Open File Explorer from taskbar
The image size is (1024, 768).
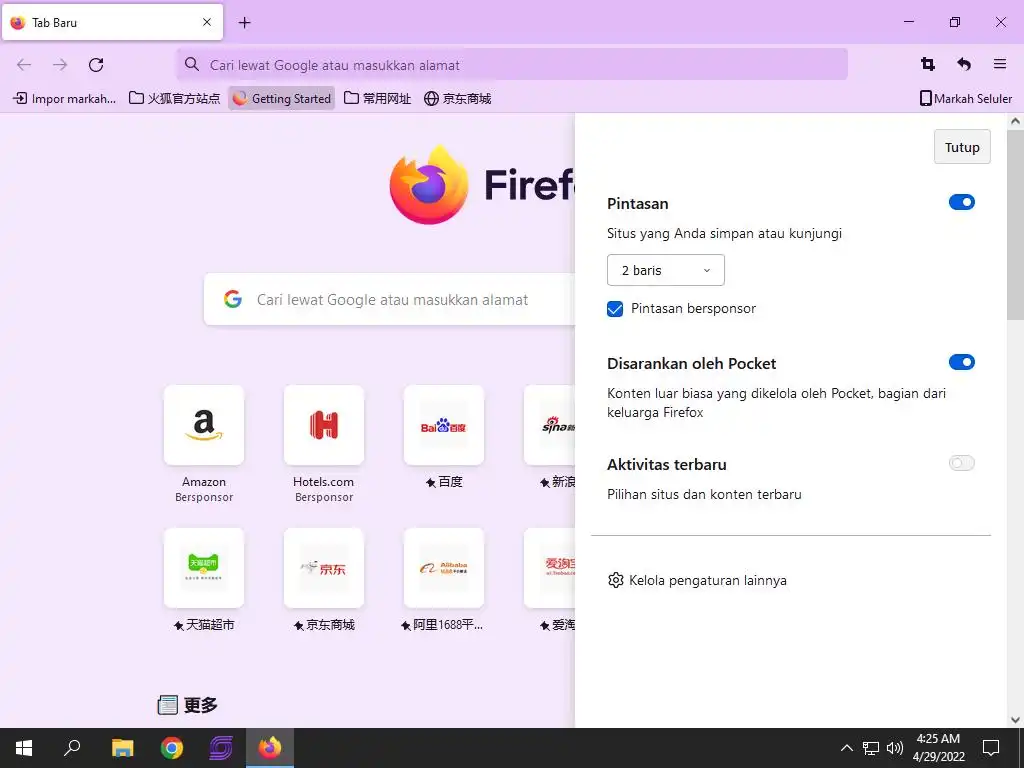tap(122, 748)
